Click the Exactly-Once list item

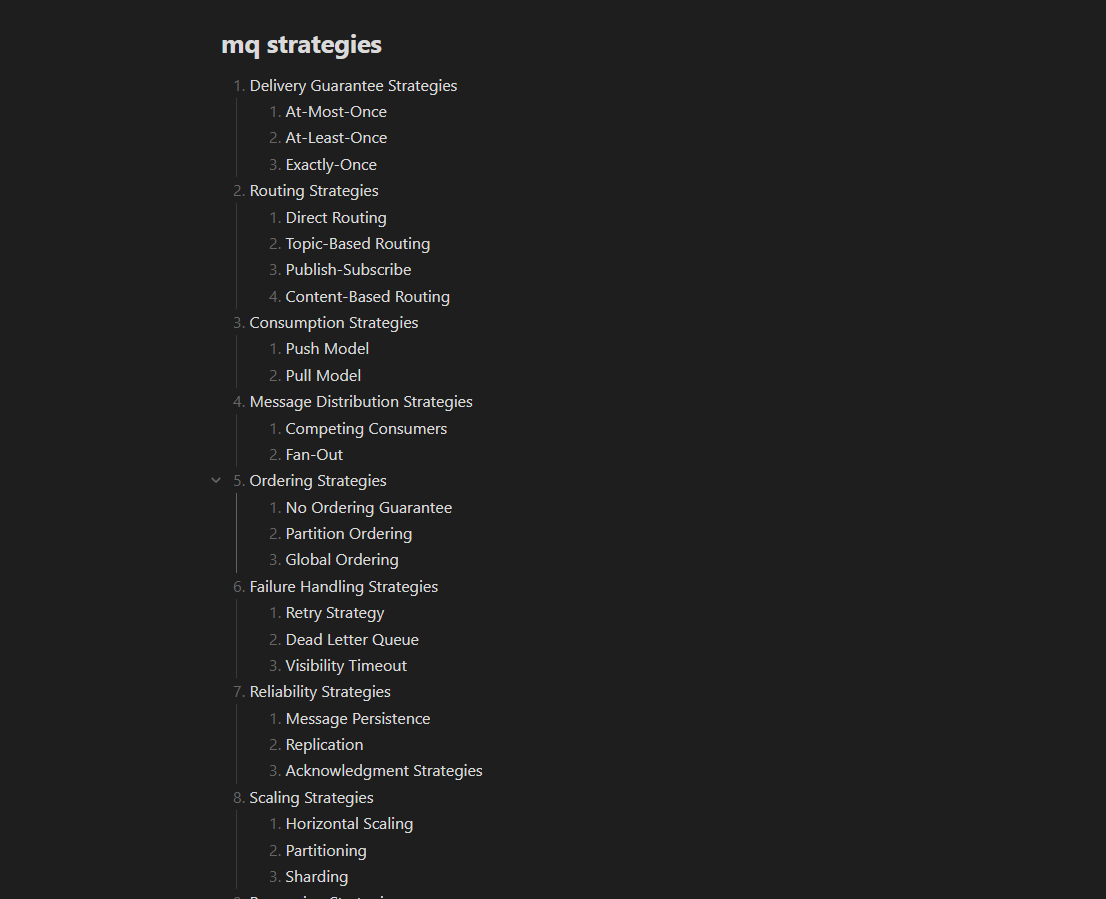(x=331, y=165)
